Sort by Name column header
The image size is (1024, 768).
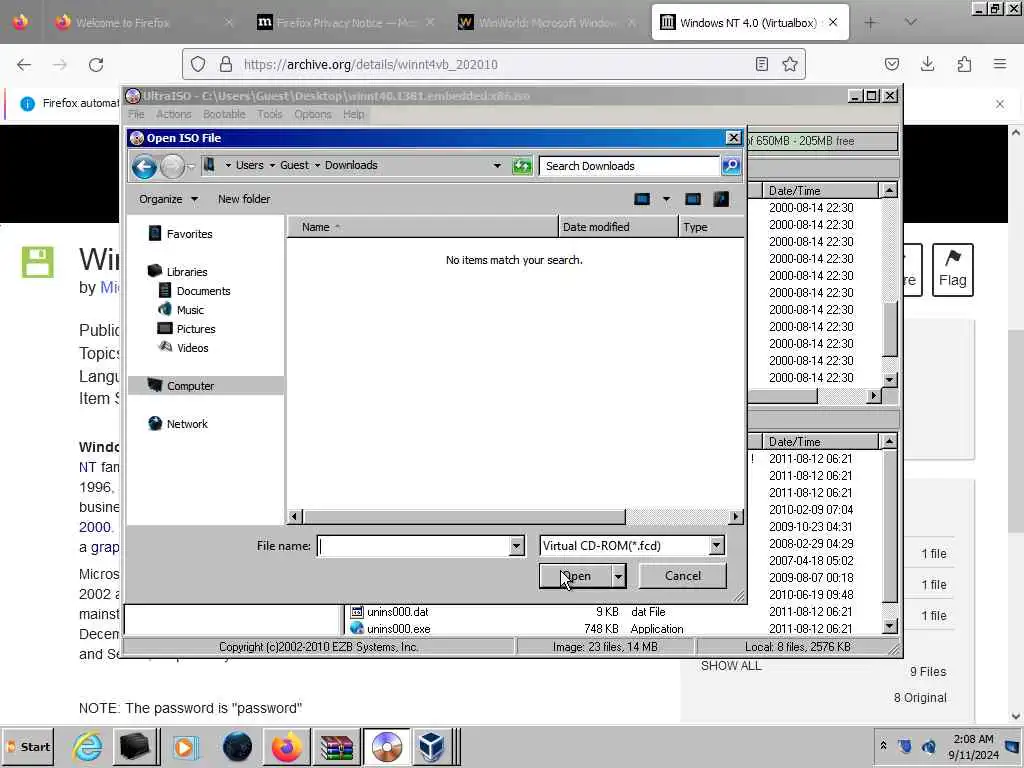point(423,227)
